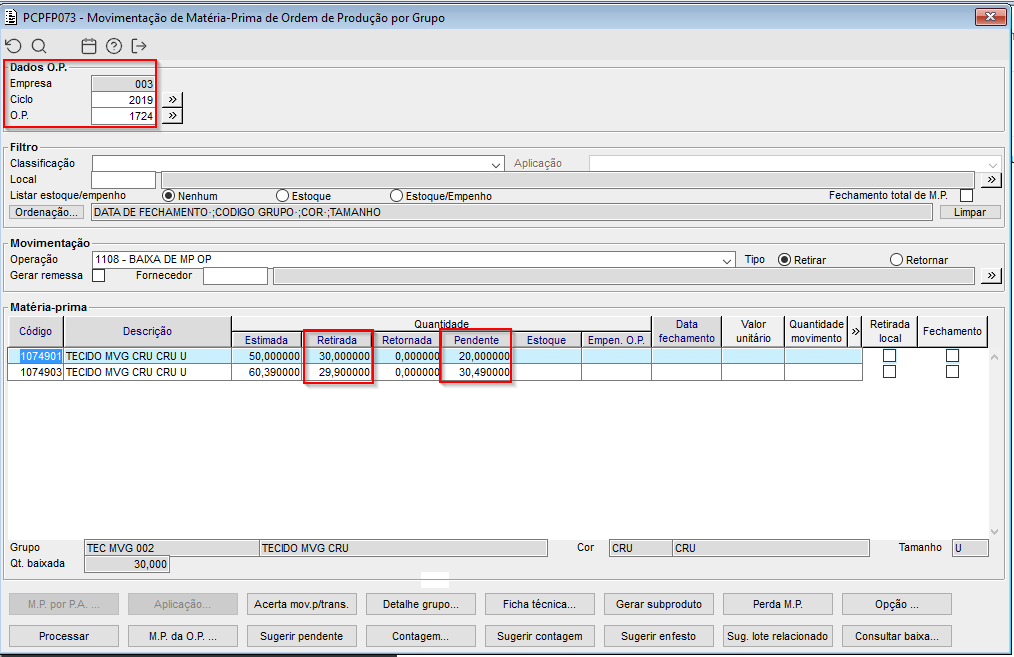Check Fechamento for row 1074903
1014x657 pixels.
pyautogui.click(x=952, y=372)
